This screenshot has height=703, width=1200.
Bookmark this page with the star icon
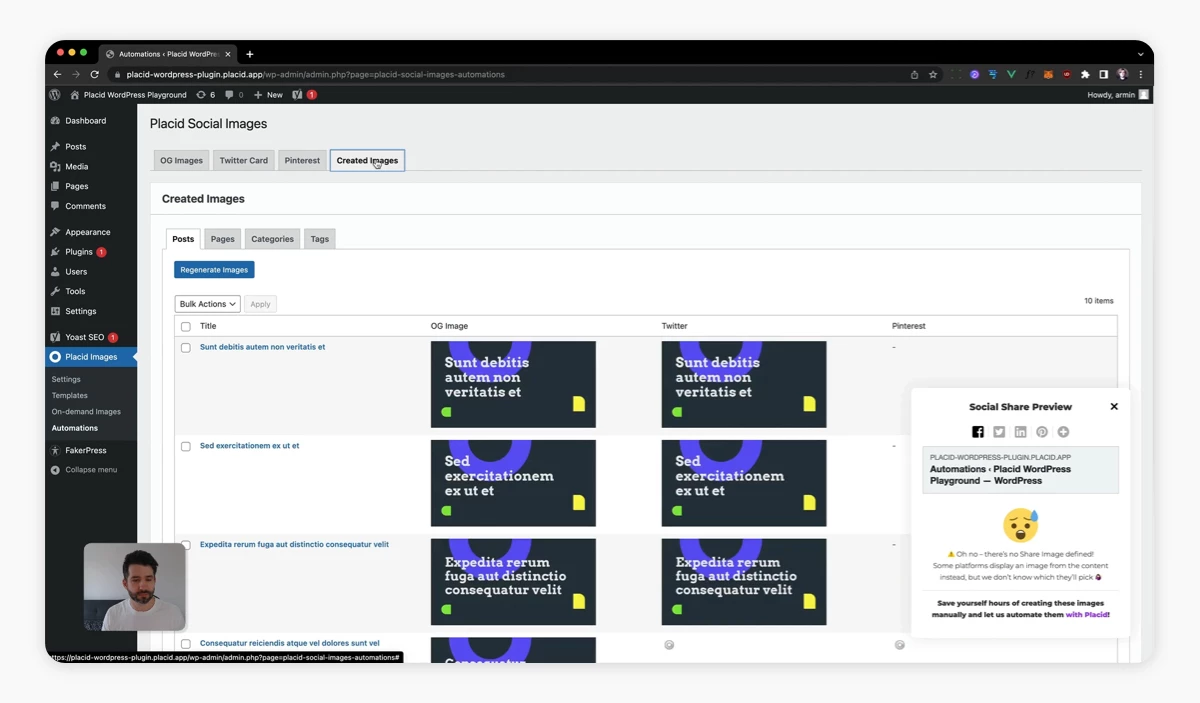point(933,74)
